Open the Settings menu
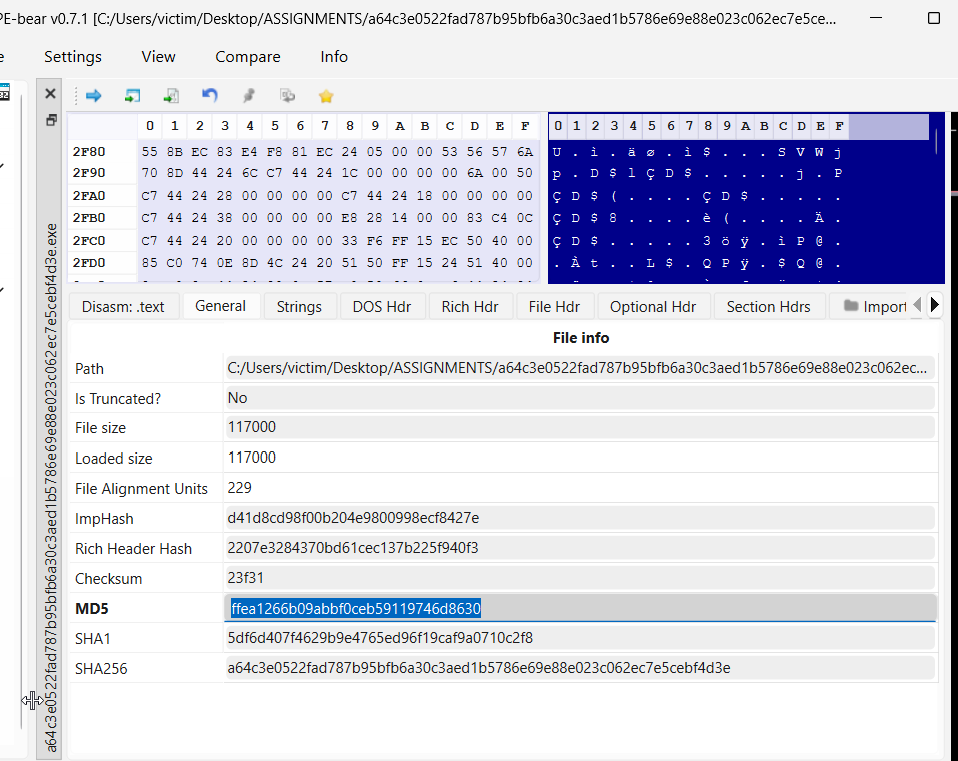This screenshot has height=761, width=958. 73,57
